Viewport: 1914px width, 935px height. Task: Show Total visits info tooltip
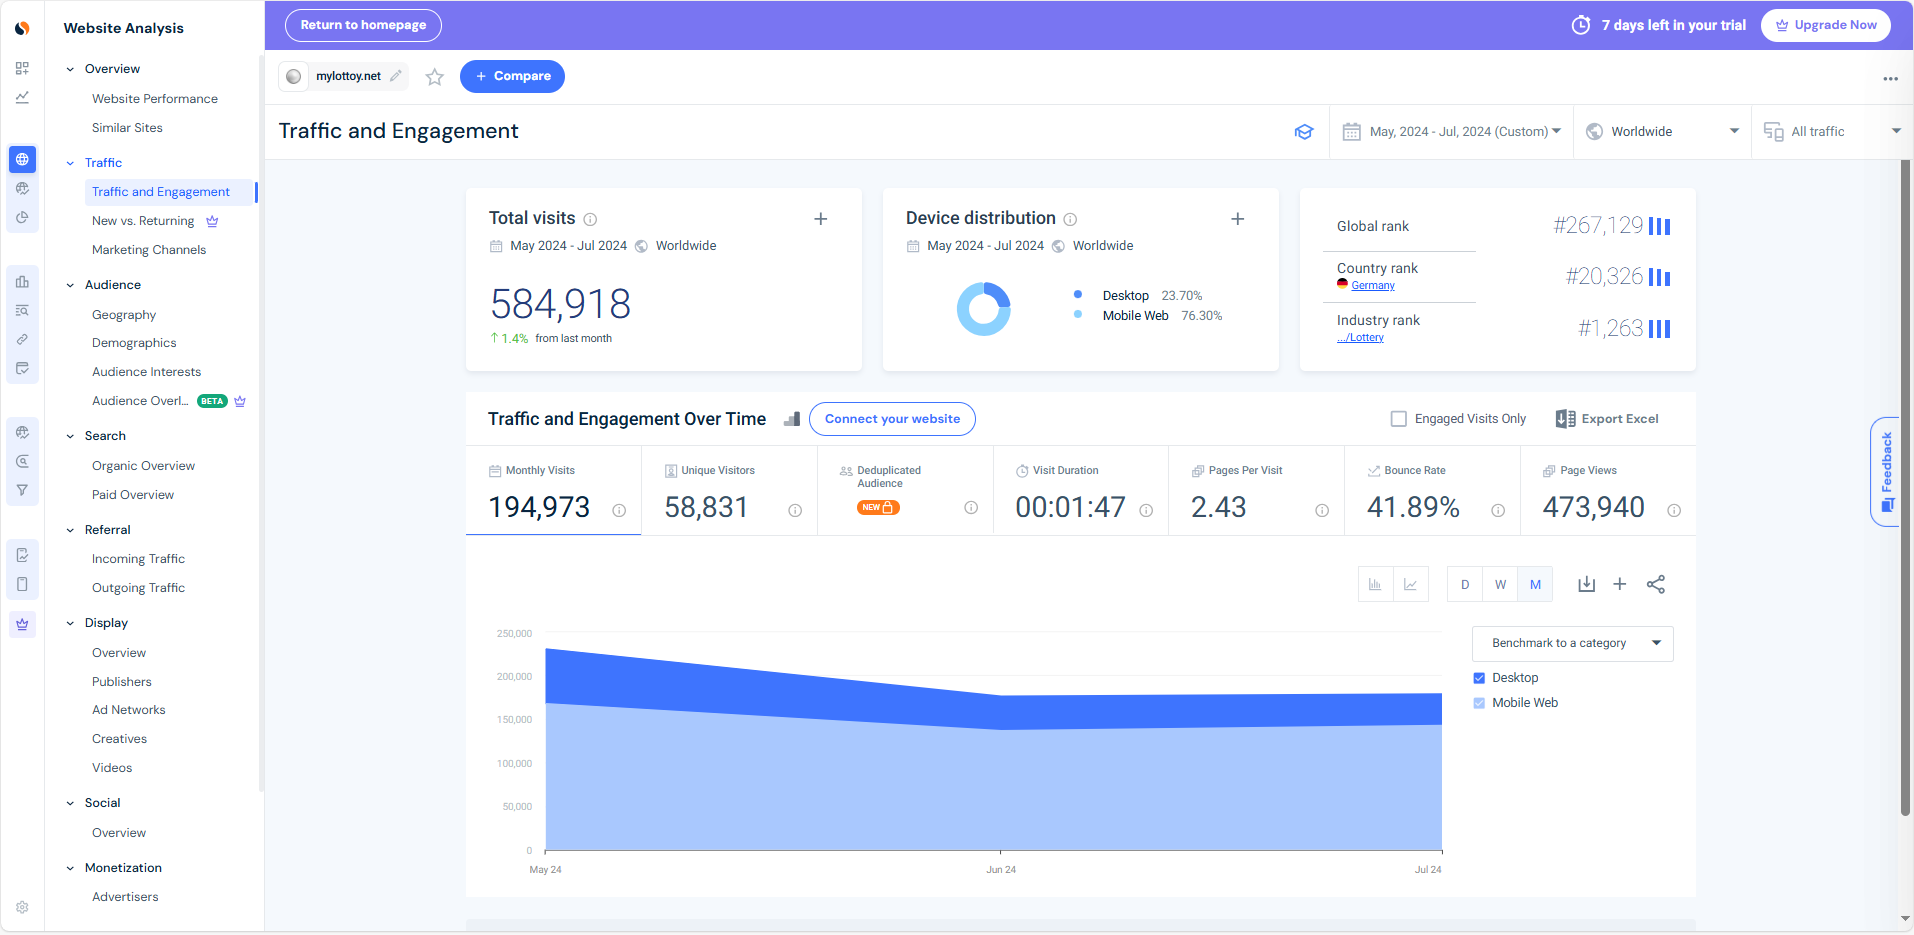click(x=590, y=219)
